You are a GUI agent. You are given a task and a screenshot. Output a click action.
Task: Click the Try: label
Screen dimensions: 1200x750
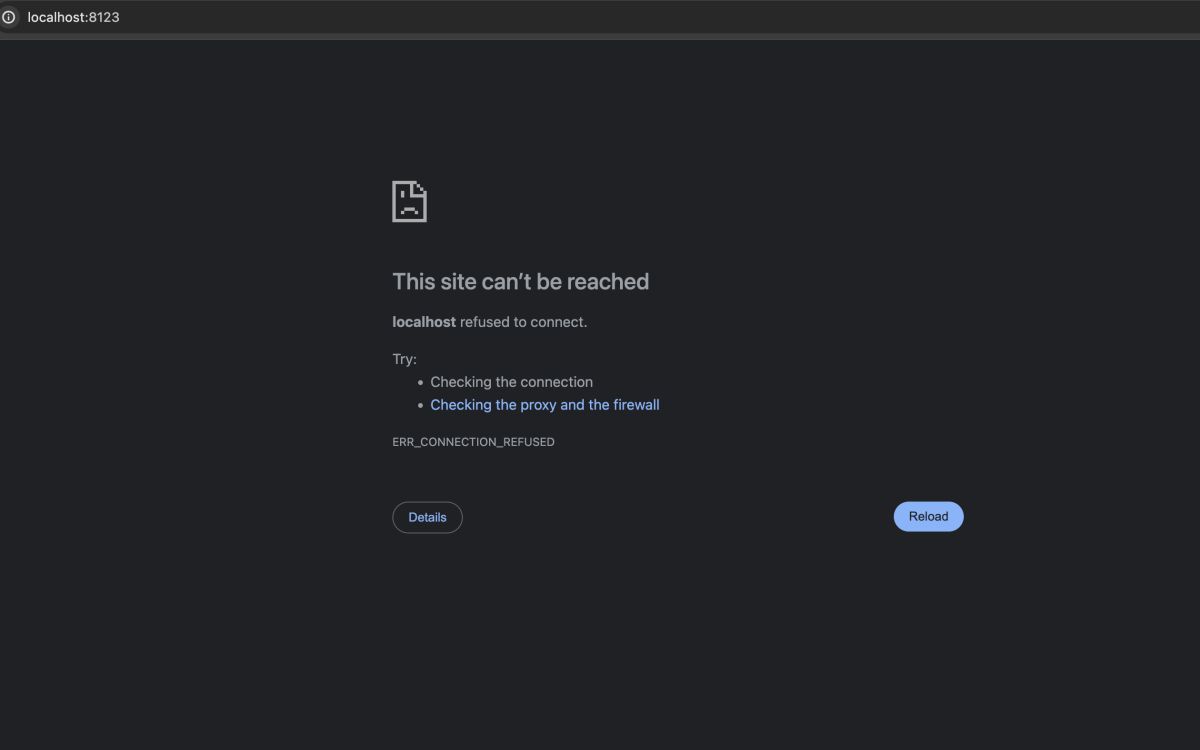tap(405, 359)
